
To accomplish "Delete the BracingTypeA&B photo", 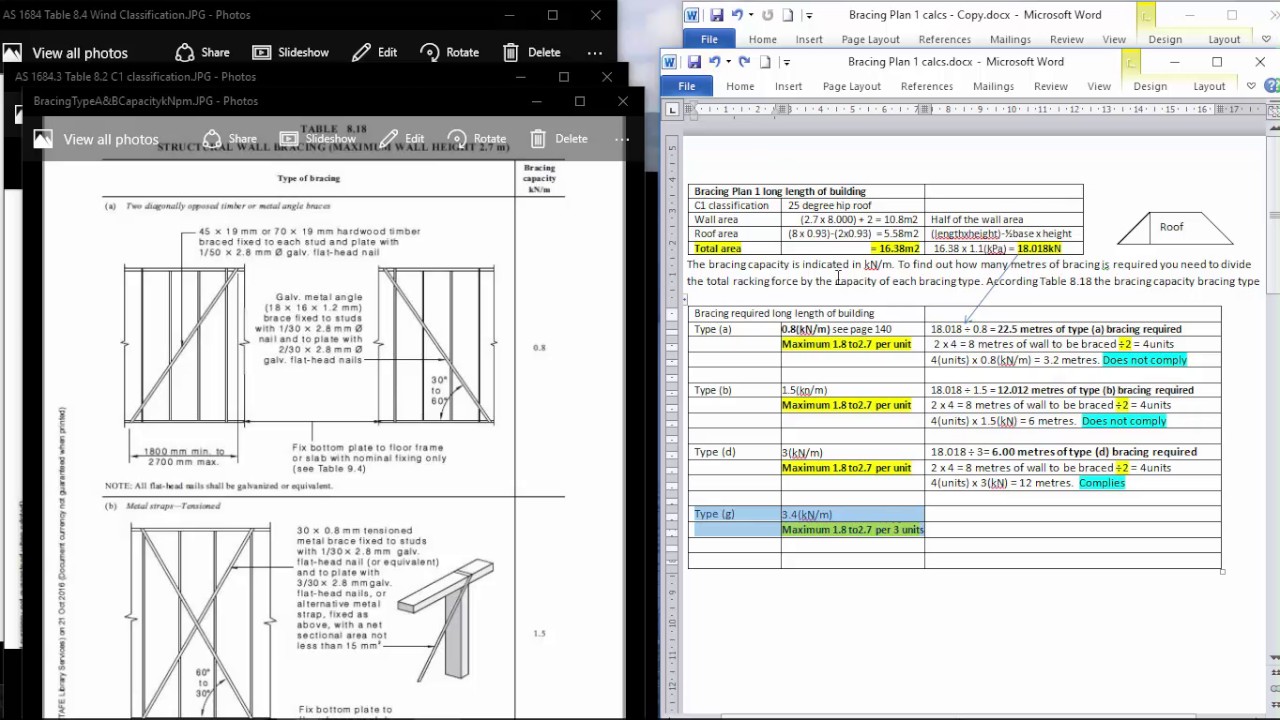I will [558, 139].
